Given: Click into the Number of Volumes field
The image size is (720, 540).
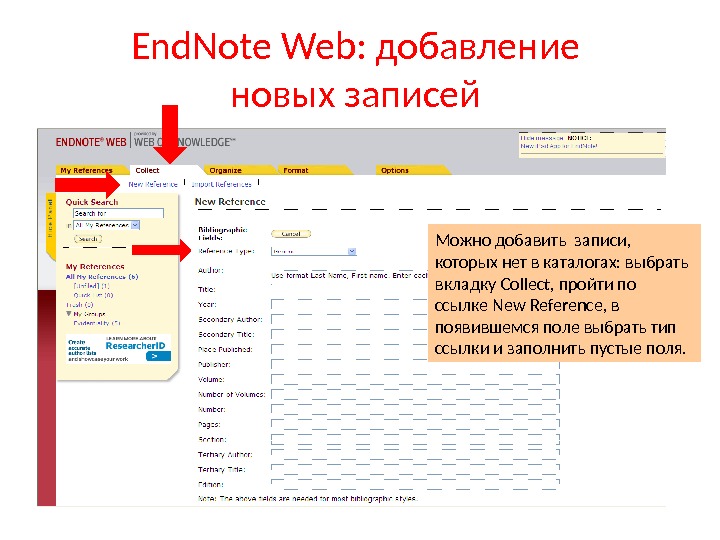Looking at the screenshot, I should click(415, 394).
